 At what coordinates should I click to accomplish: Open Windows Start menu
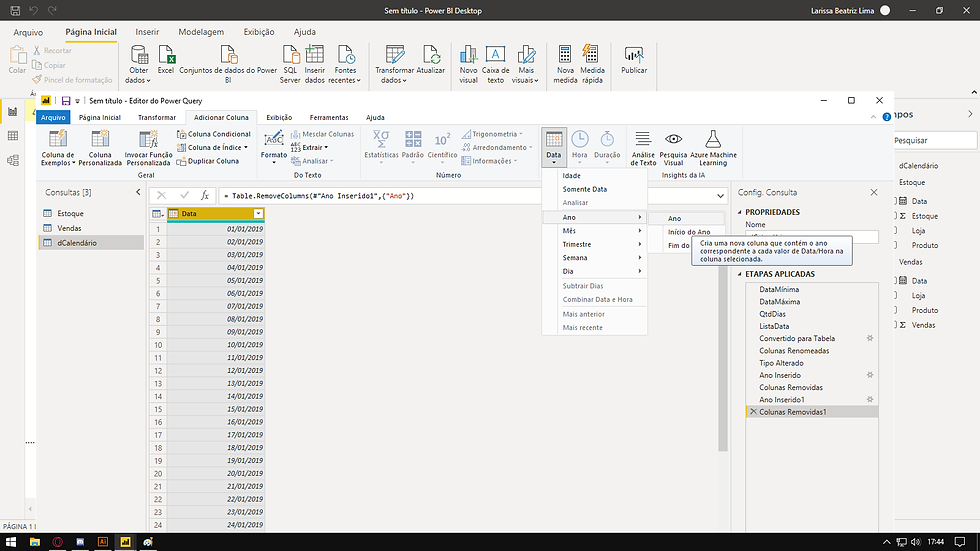pyautogui.click(x=11, y=542)
